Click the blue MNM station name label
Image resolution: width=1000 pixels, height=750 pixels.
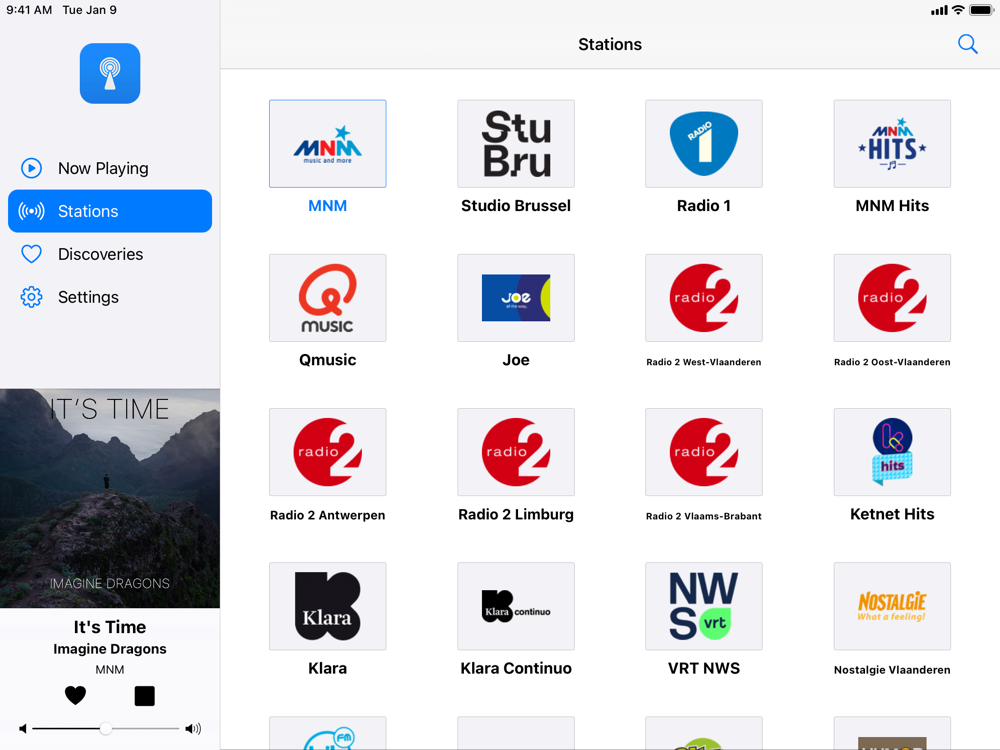(328, 206)
